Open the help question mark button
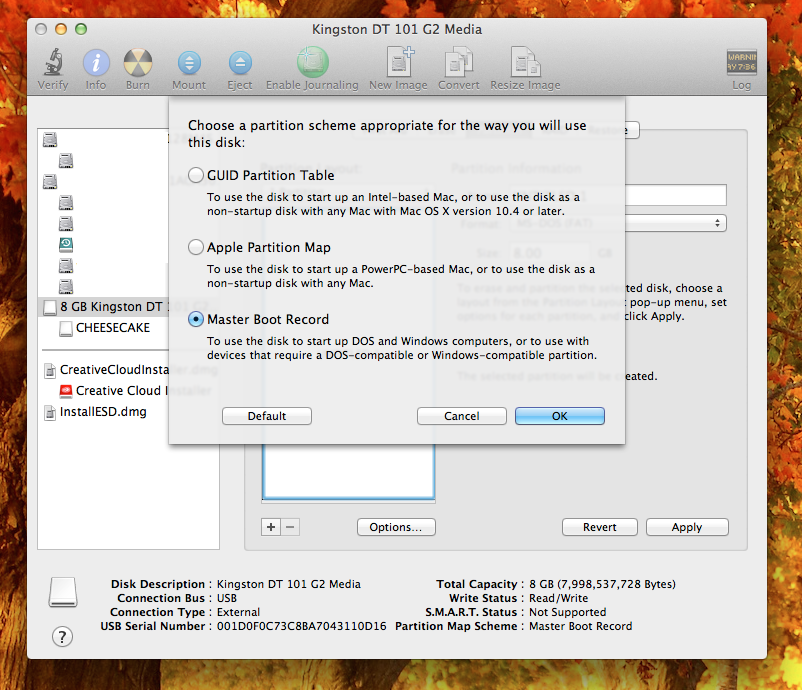802x690 pixels. click(62, 637)
